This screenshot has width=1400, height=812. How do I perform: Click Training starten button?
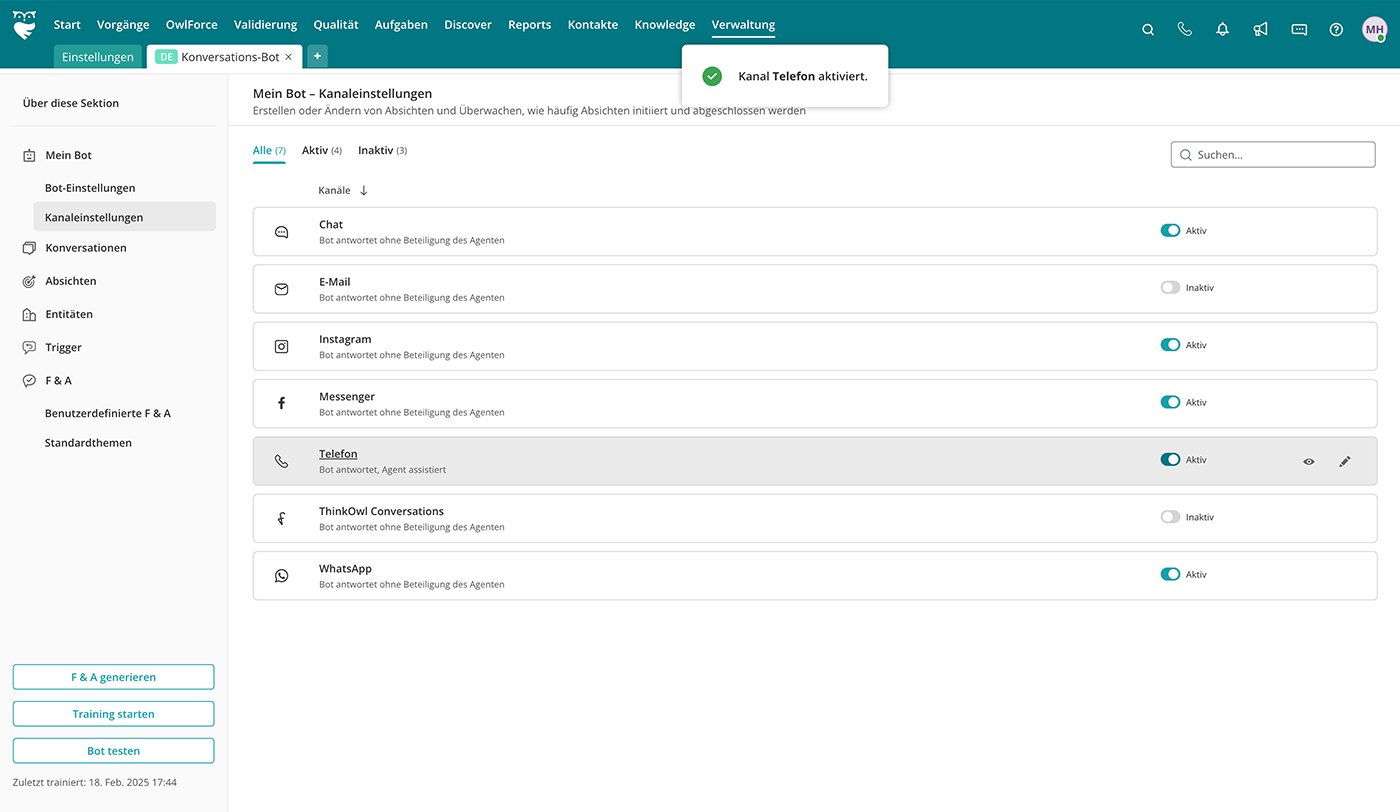tap(113, 714)
